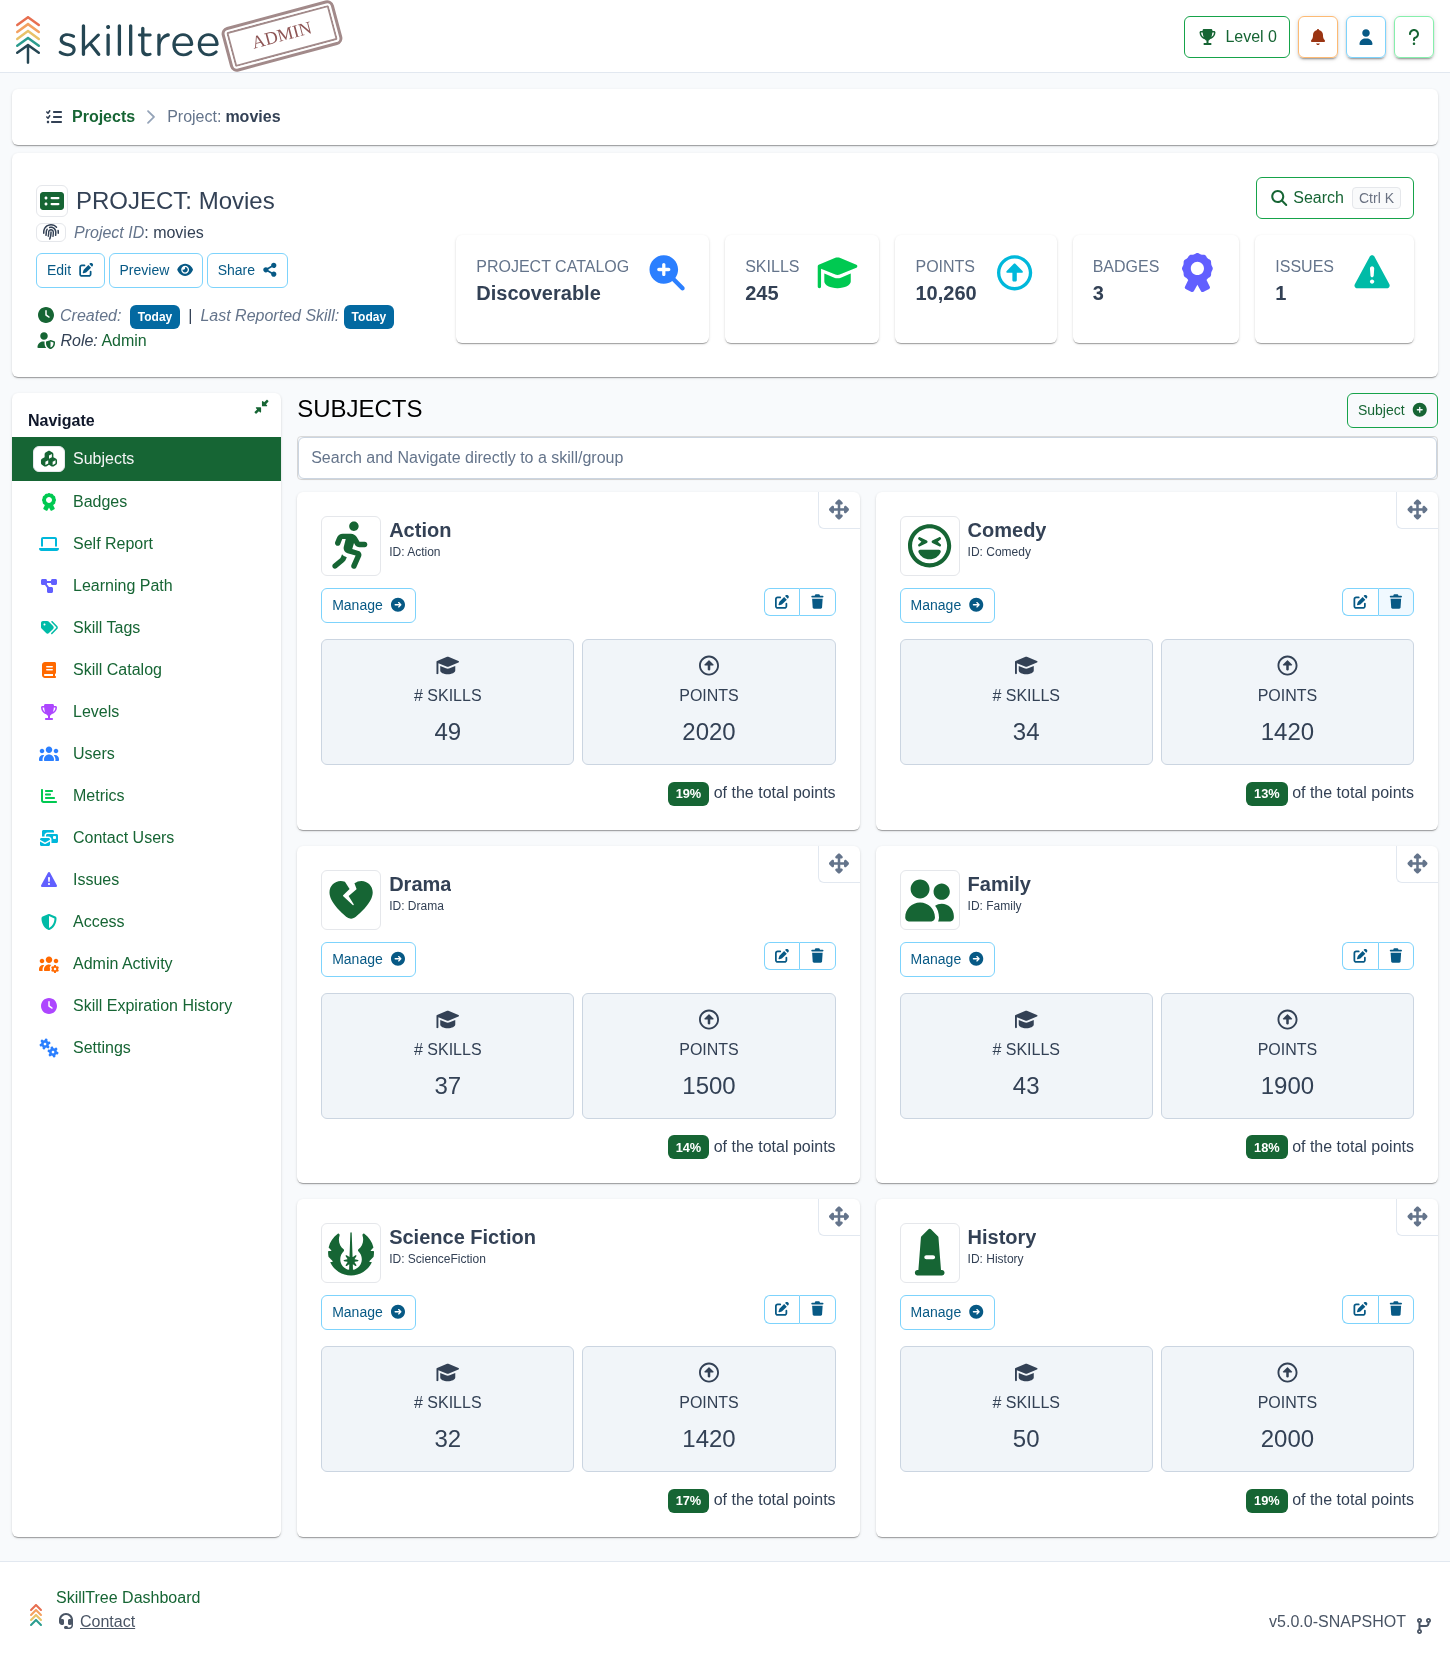Click the move handle on Family card

[x=1417, y=864]
